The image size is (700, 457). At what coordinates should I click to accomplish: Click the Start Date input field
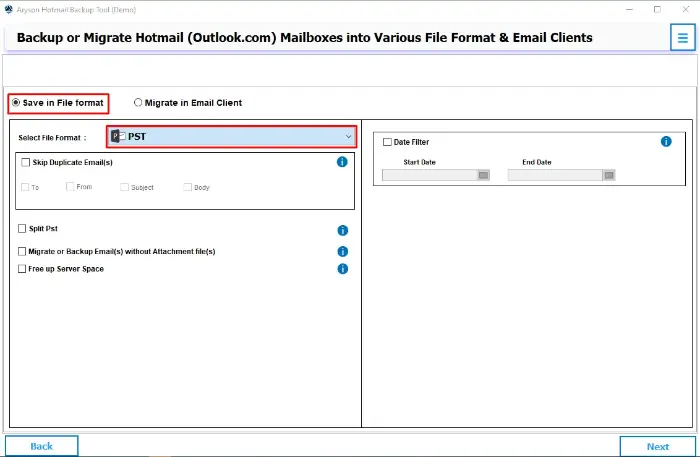(430, 175)
